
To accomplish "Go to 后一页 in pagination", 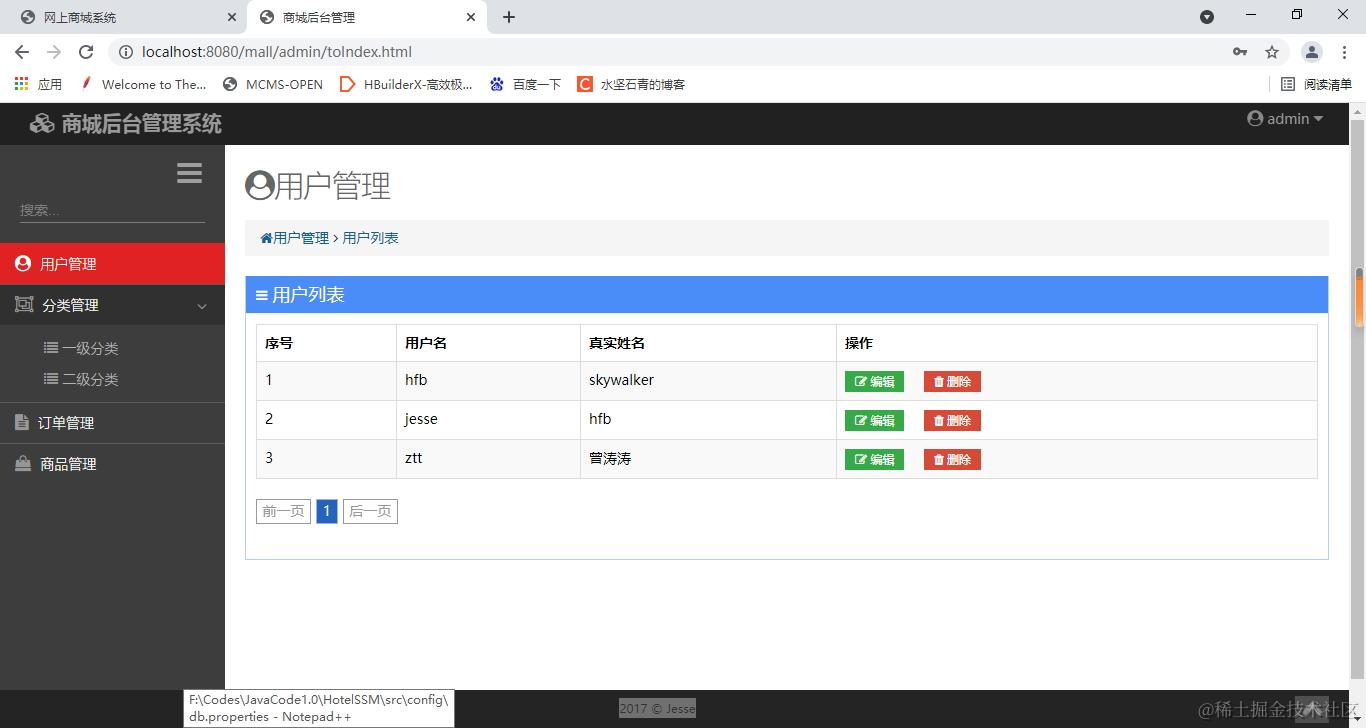I will pos(370,511).
